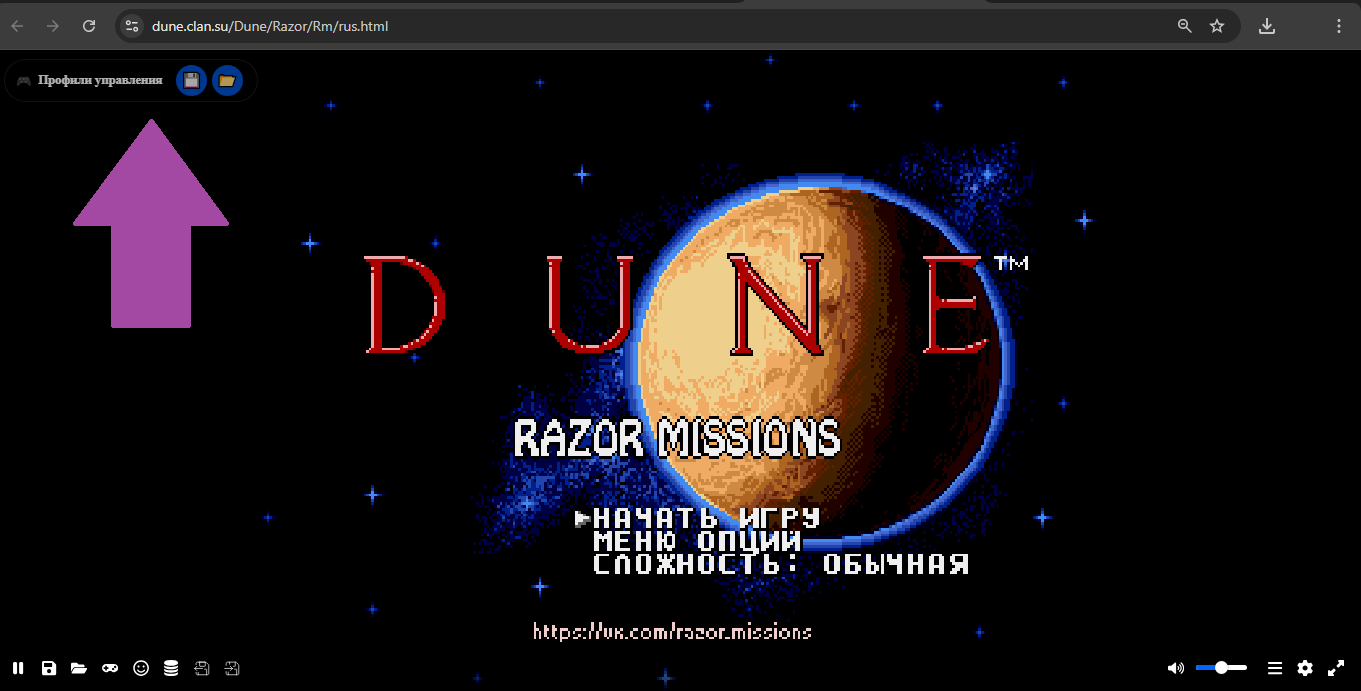Image resolution: width=1361 pixels, height=691 pixels.
Task: Click the smiley face cheats icon
Action: pyautogui.click(x=141, y=668)
